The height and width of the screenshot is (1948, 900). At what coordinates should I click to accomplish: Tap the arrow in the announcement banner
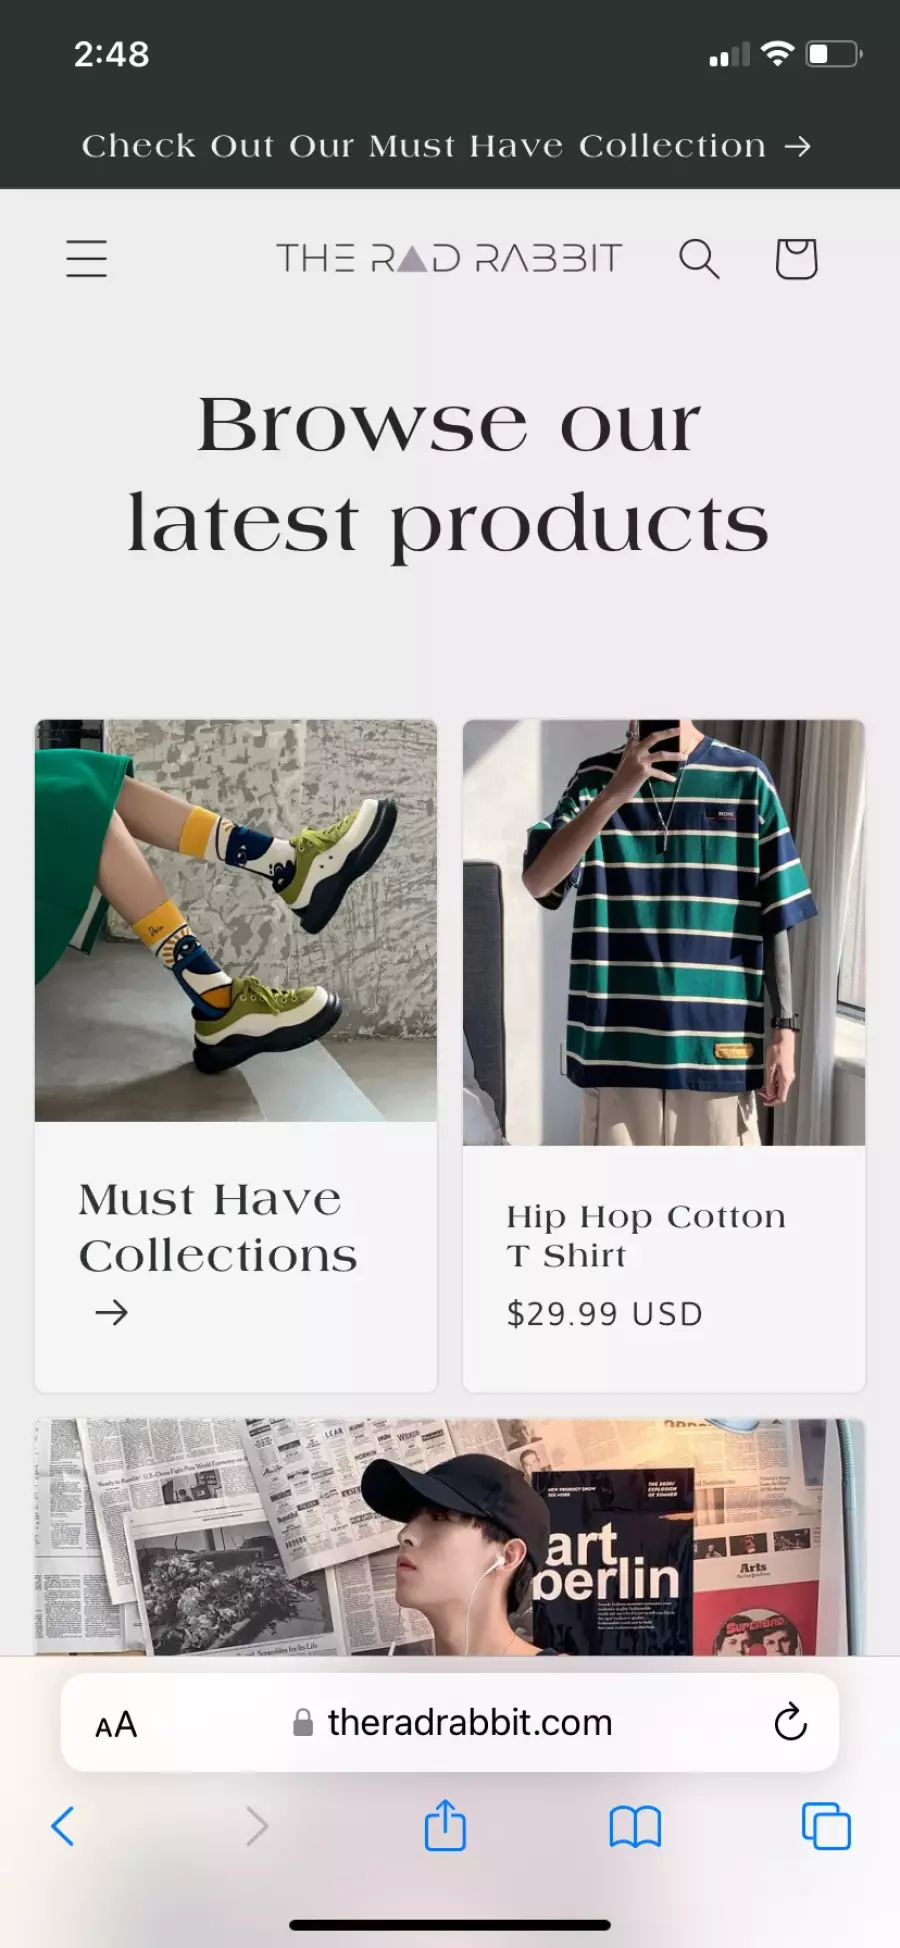click(x=797, y=147)
